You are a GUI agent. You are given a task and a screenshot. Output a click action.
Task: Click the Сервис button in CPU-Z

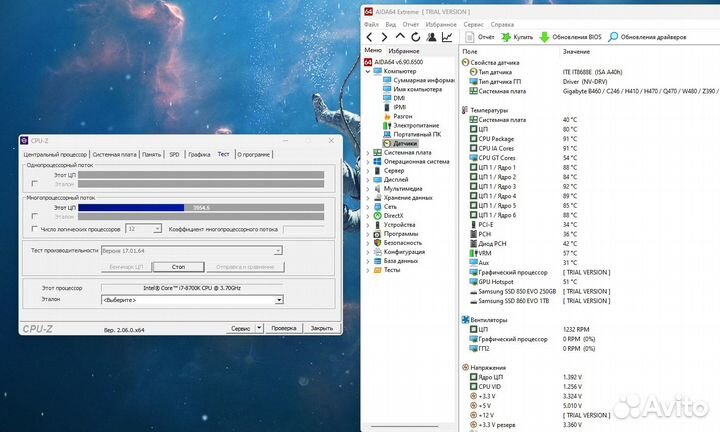(240, 328)
